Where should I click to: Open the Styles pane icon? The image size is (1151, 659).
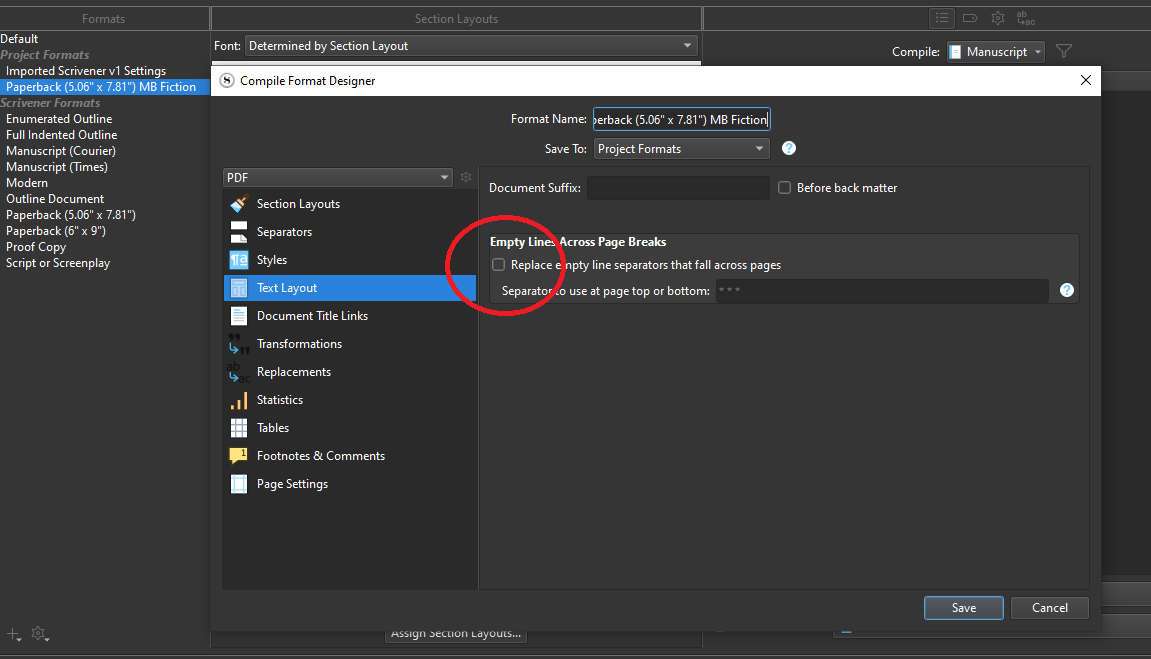click(239, 260)
